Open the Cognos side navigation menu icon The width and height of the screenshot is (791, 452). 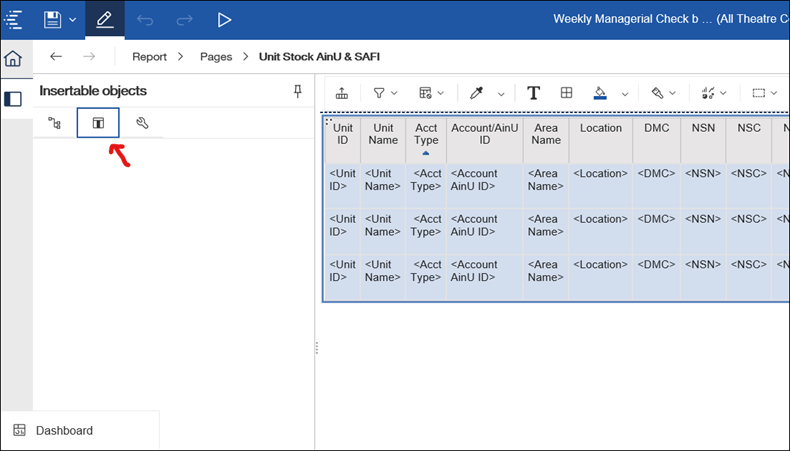[x=13, y=20]
